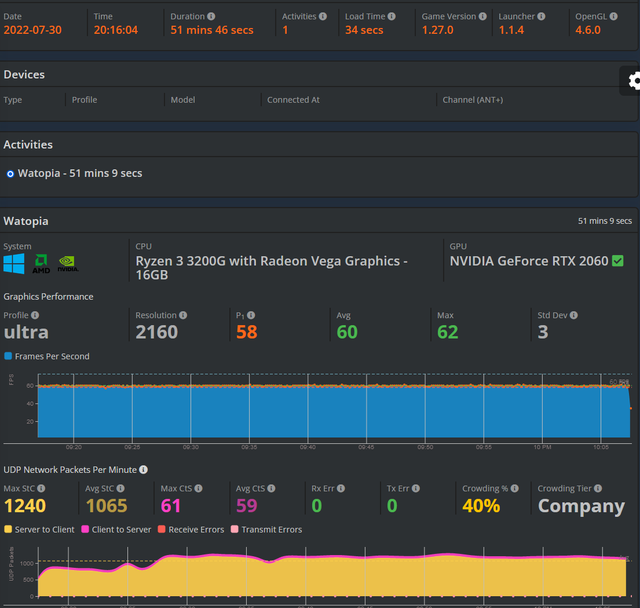The image size is (640, 608).
Task: Click the Duration info icon
Action: 211,16
